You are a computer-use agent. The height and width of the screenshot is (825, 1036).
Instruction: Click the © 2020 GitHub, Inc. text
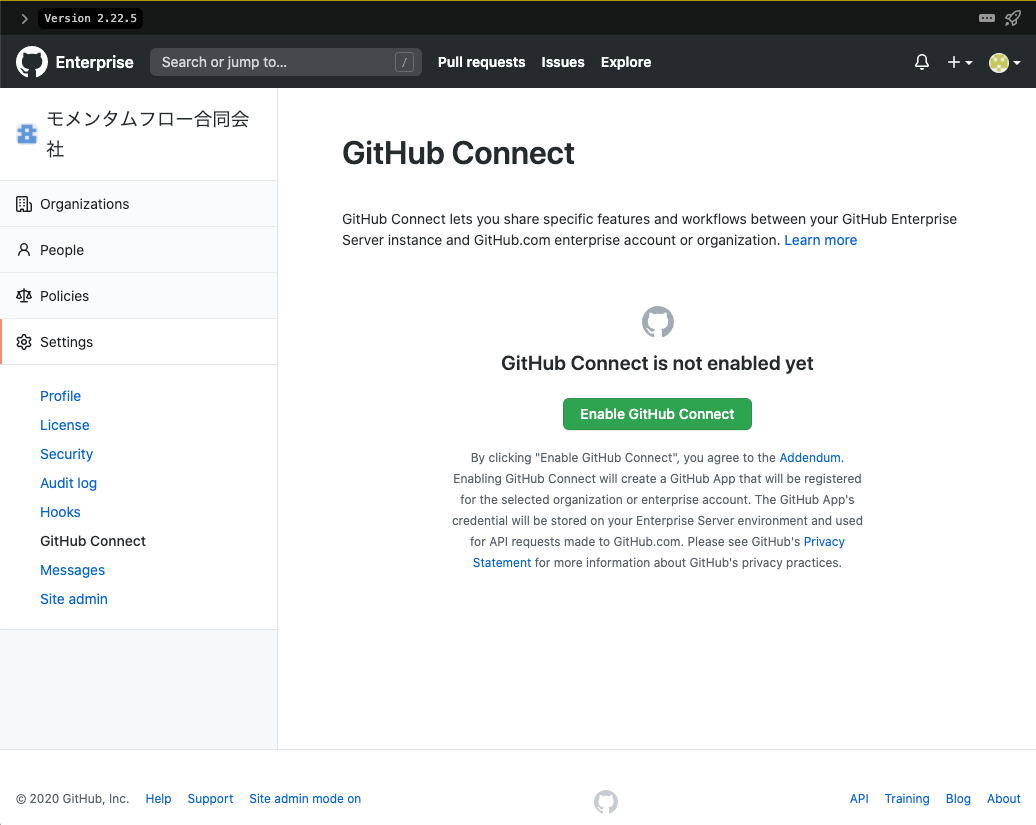[73, 799]
